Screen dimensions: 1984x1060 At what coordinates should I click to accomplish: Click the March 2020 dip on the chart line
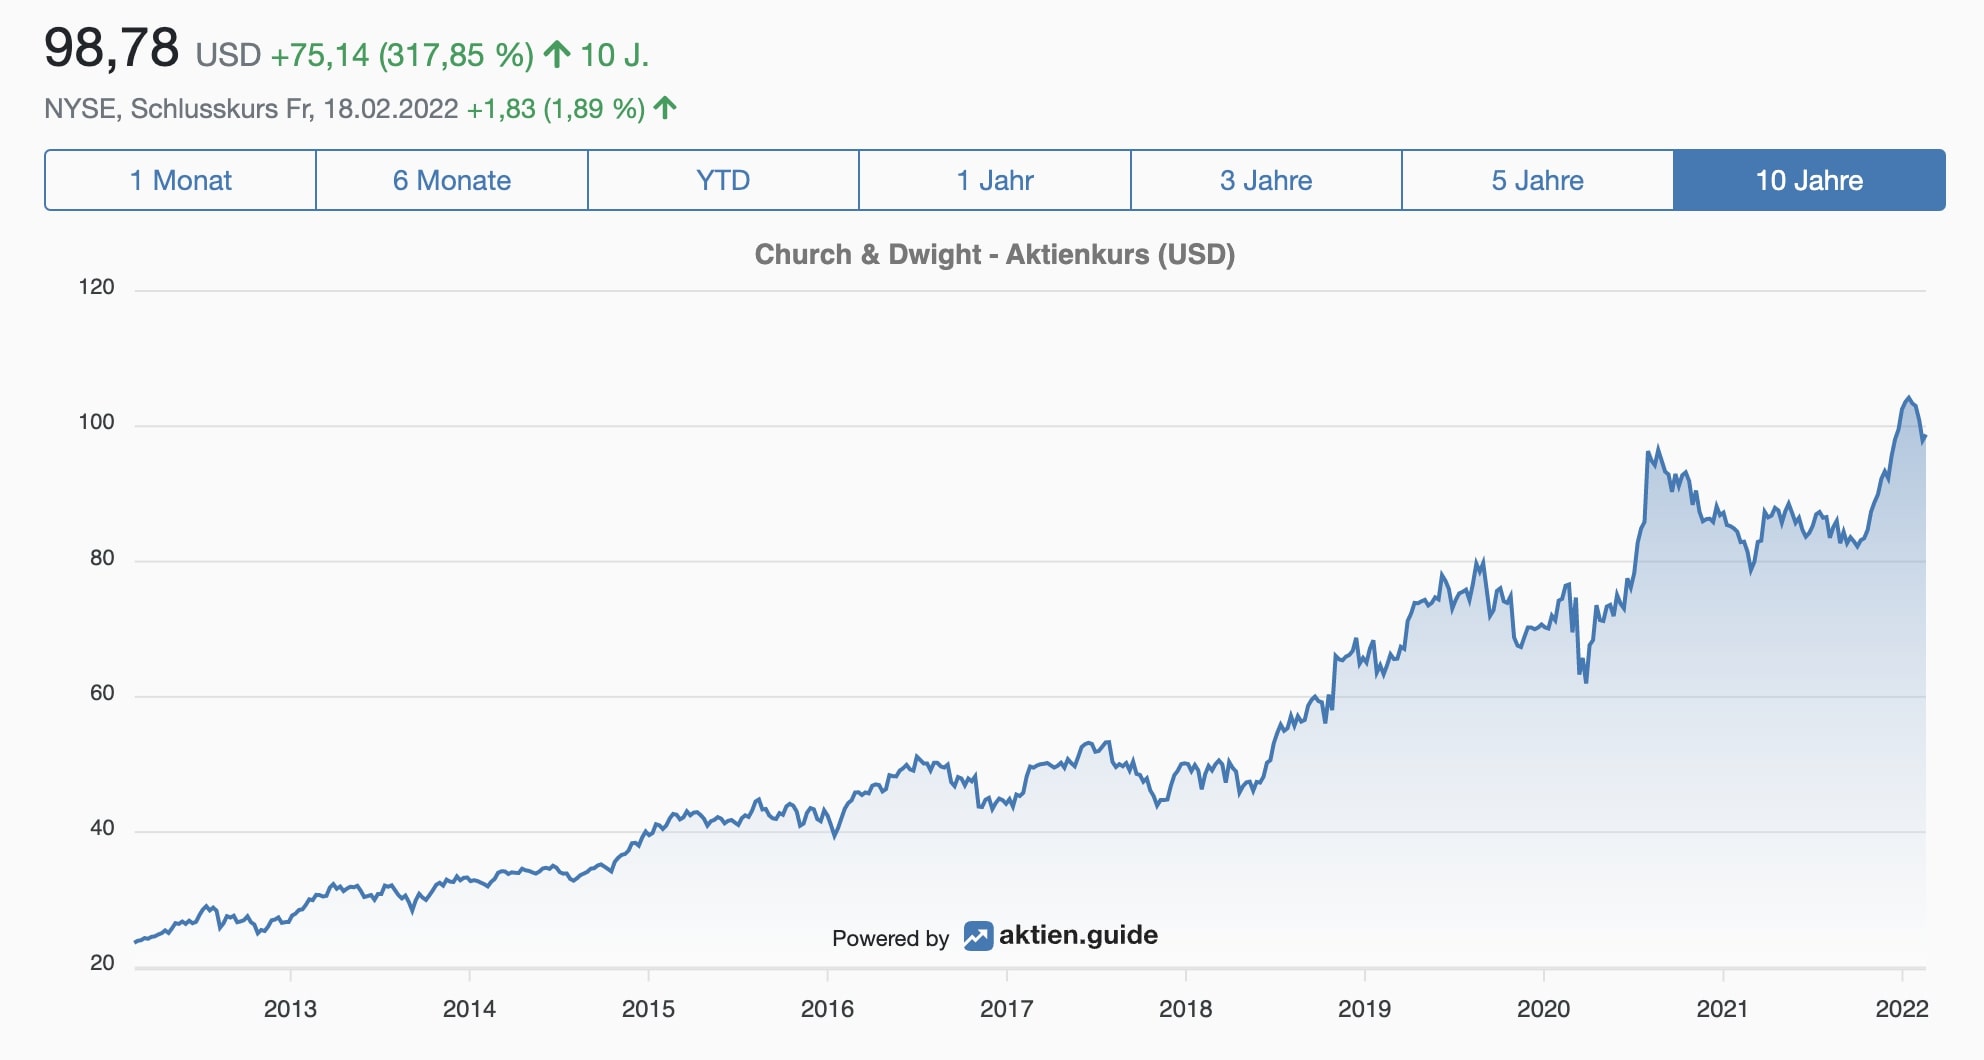click(1586, 681)
